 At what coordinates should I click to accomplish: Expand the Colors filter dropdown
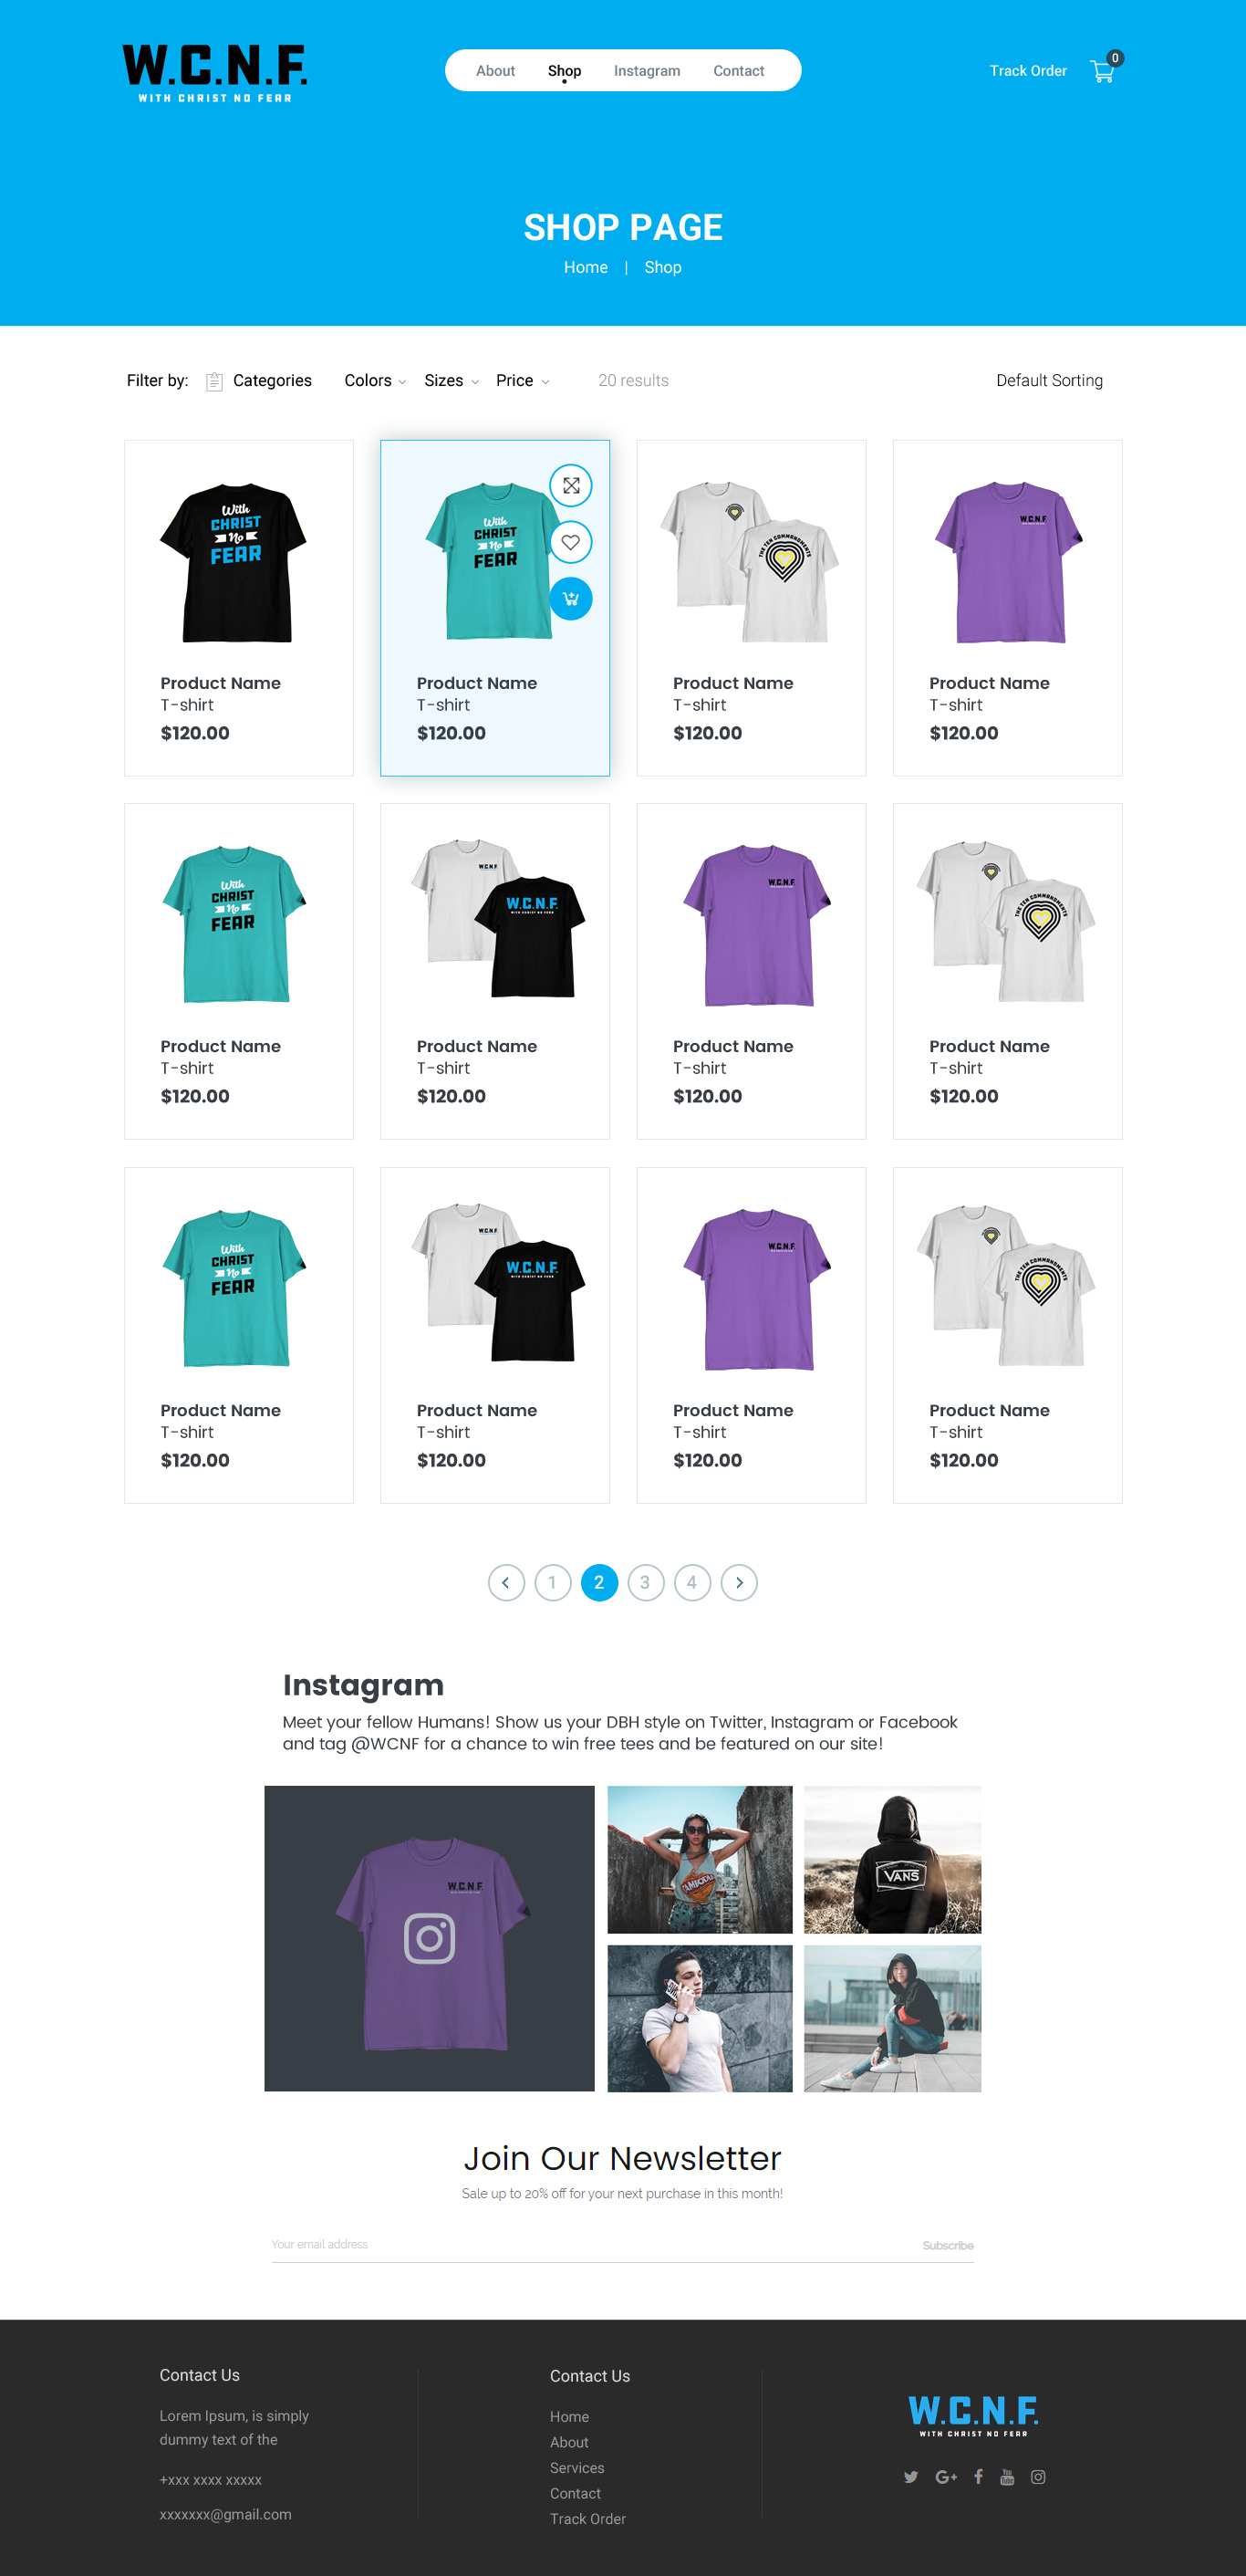(x=375, y=381)
